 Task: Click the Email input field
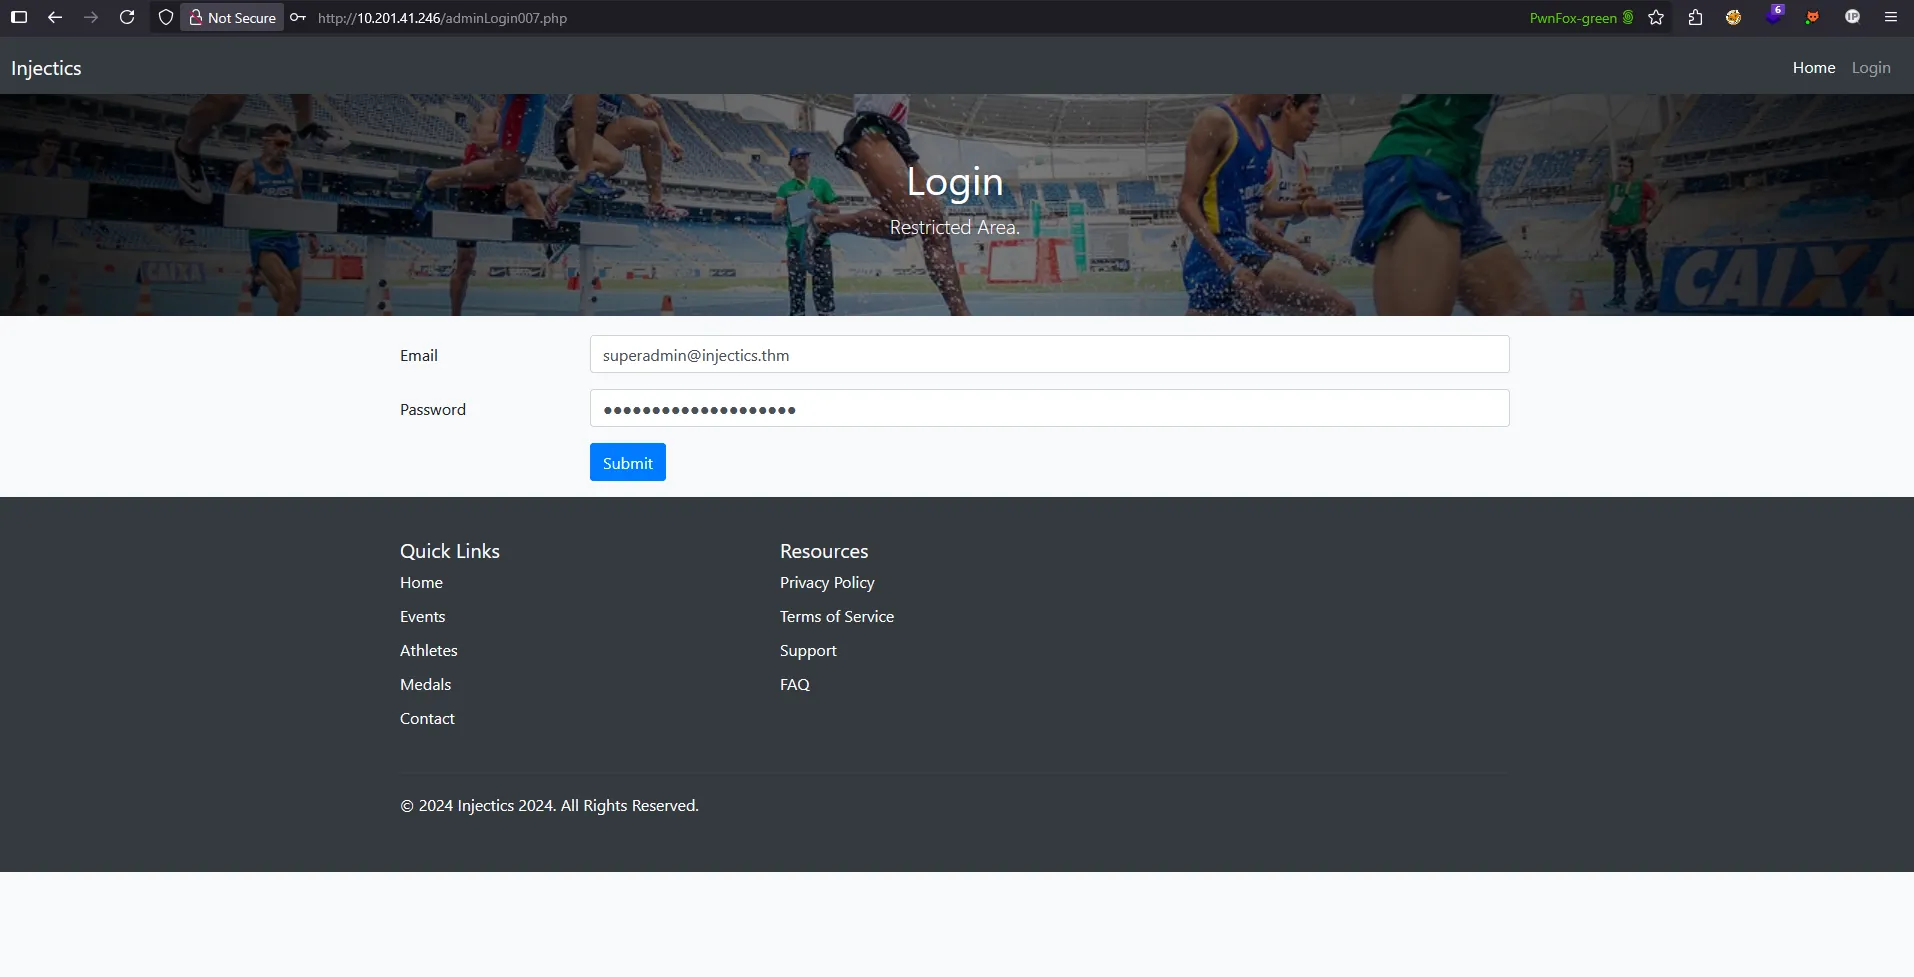[1048, 354]
